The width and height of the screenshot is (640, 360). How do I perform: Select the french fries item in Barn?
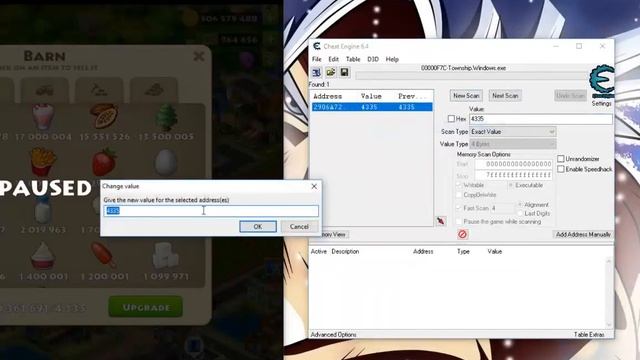pos(43,162)
